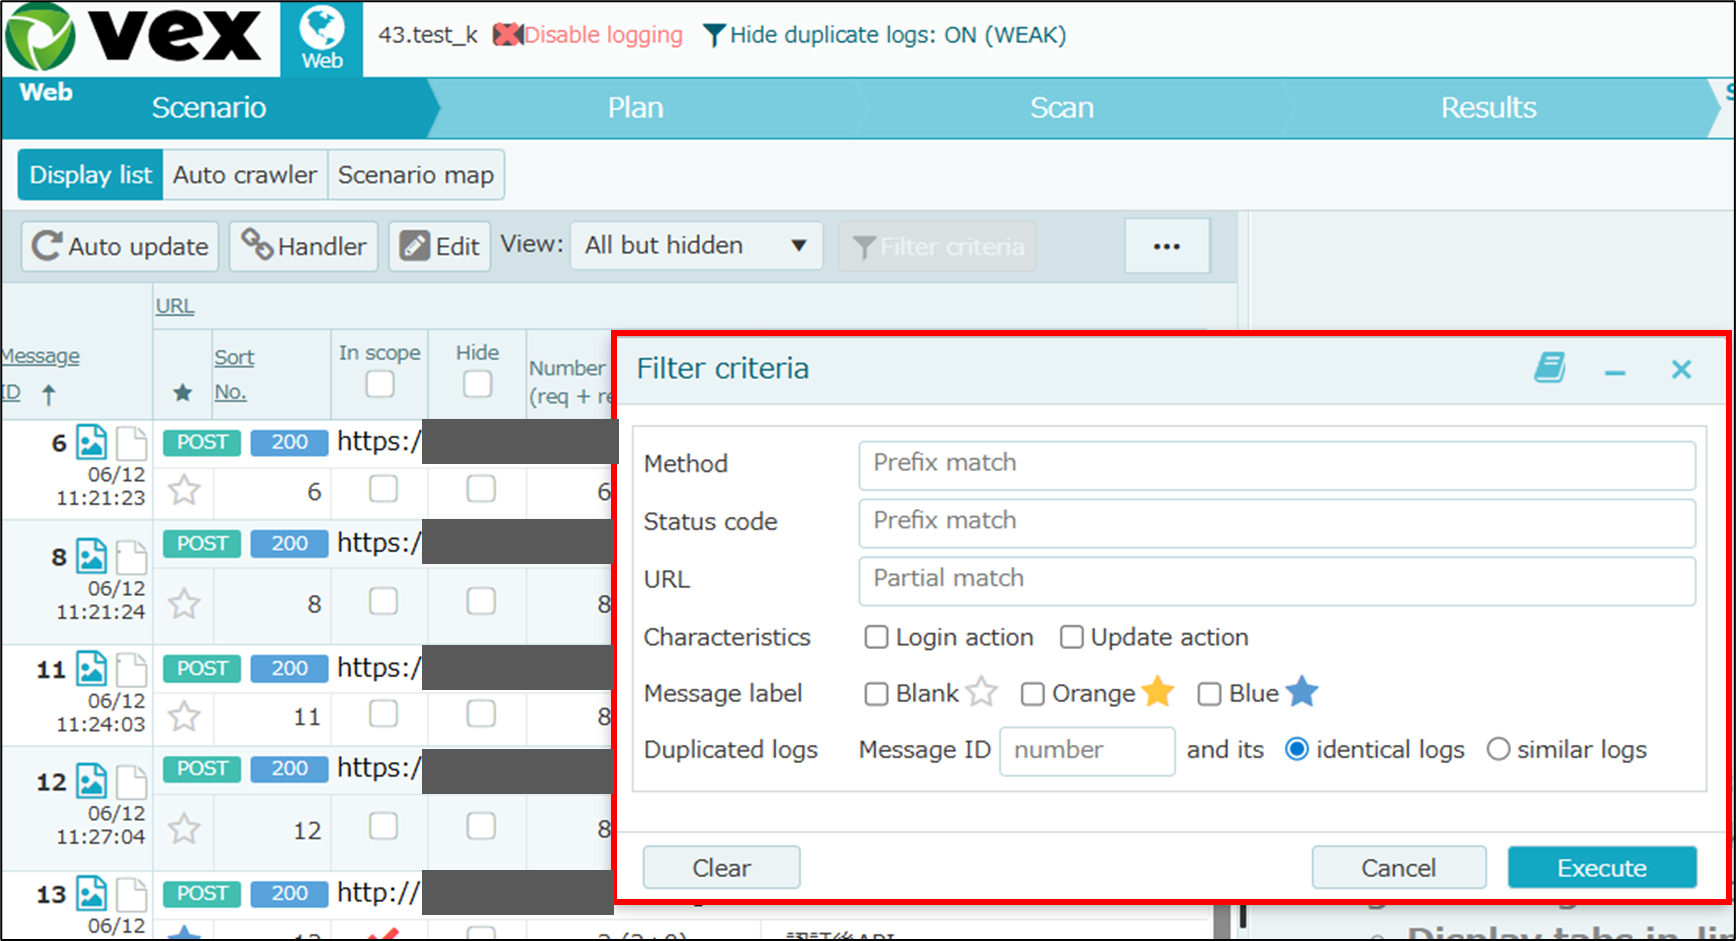Check the Login action checkbox
The width and height of the screenshot is (1736, 941).
click(x=876, y=637)
